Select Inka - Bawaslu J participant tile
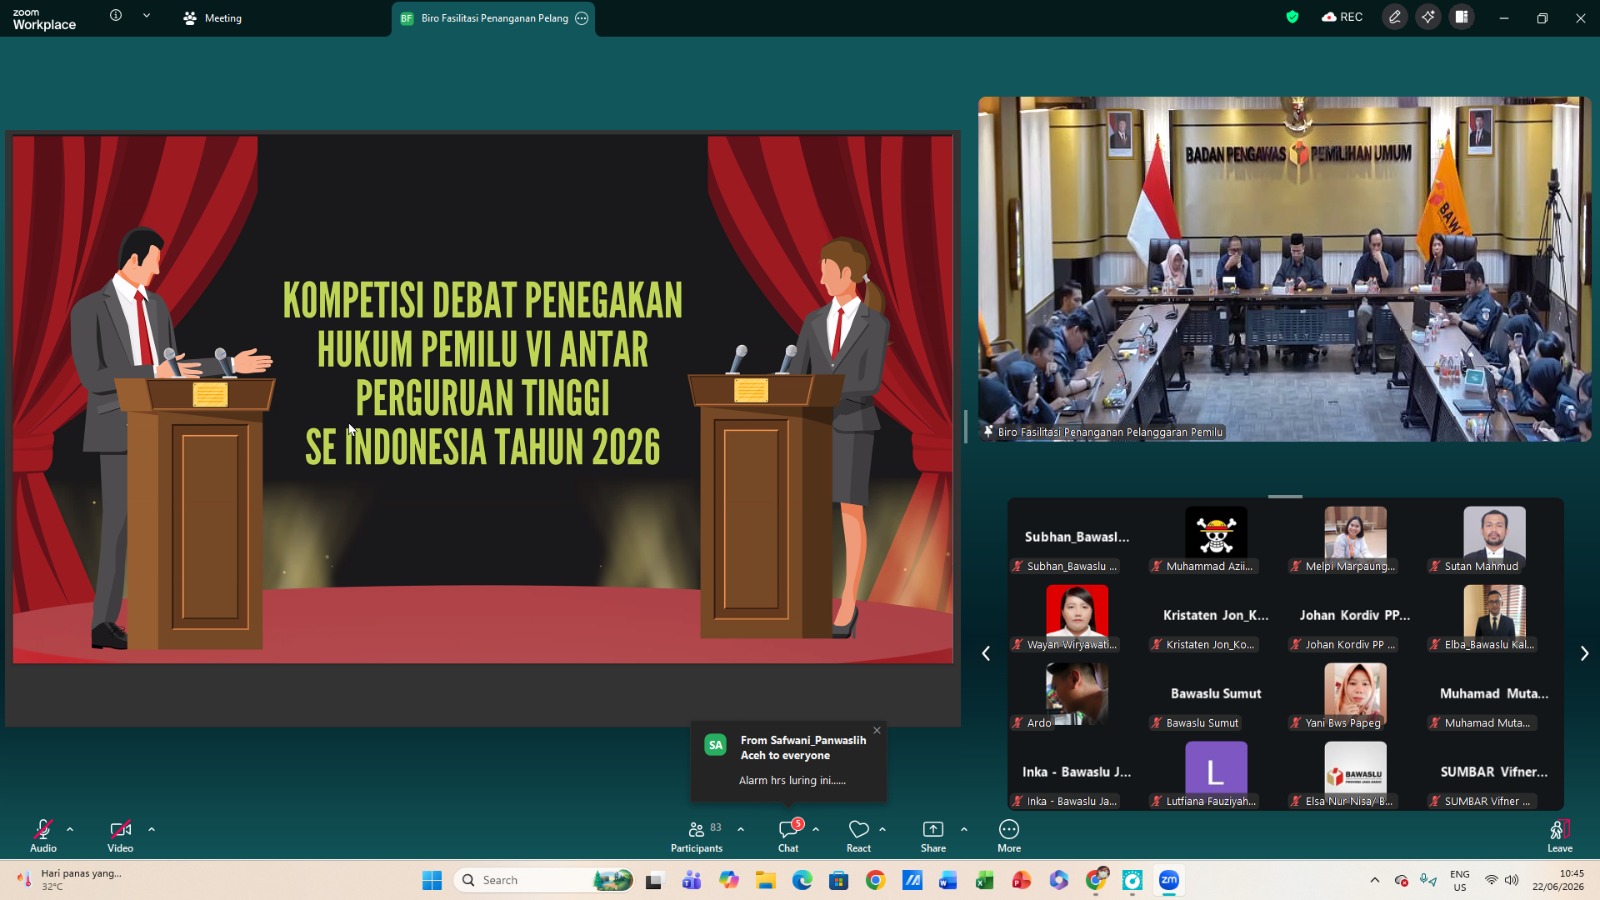This screenshot has height=900, width=1600. click(x=1077, y=775)
